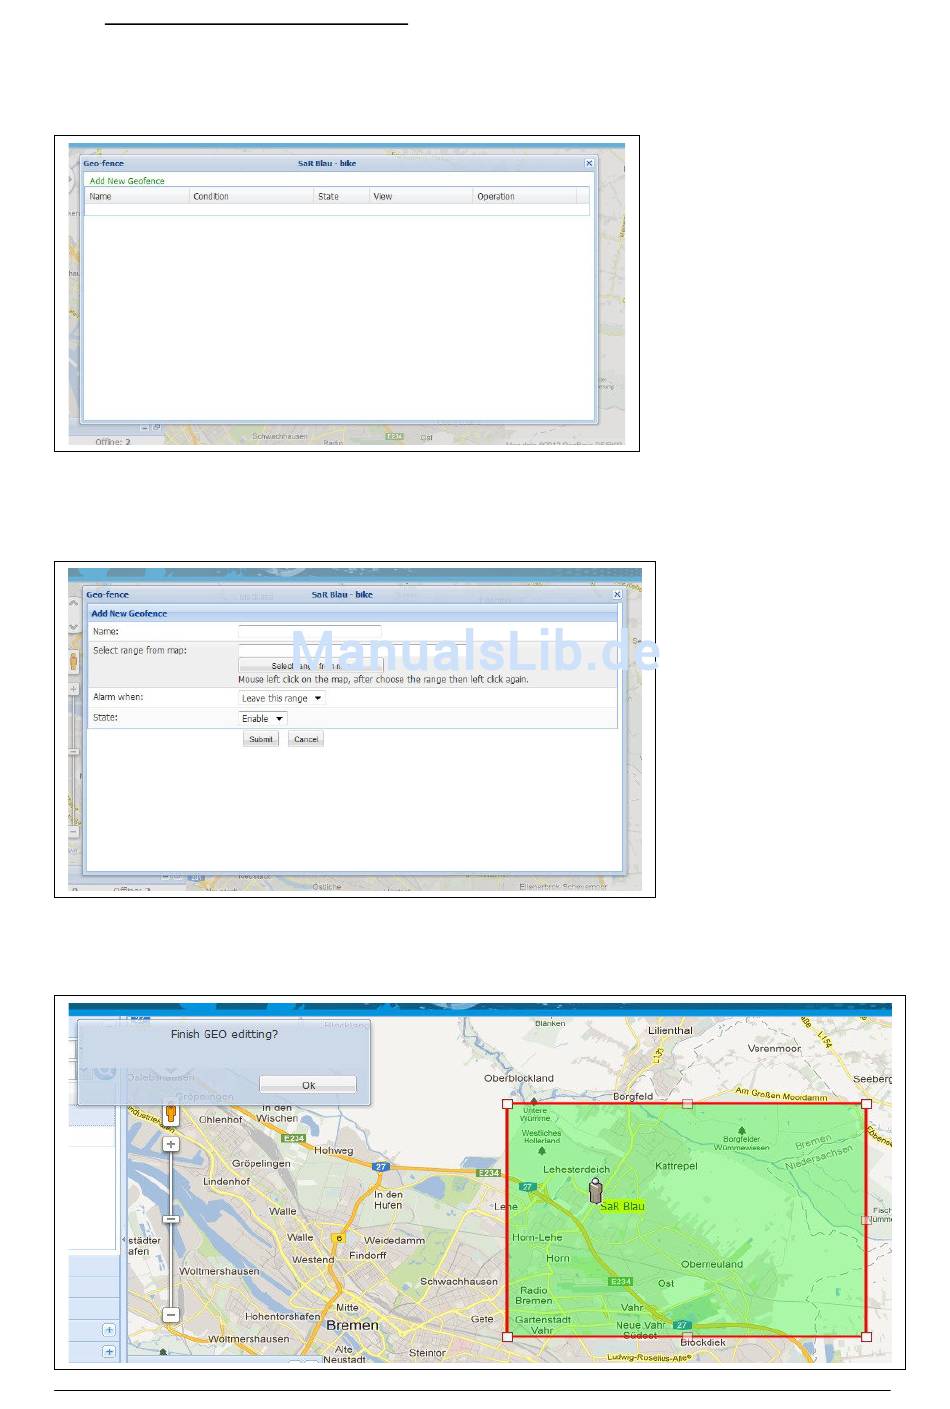Click the Bremen city label on map
The height and width of the screenshot is (1409, 950).
point(352,1325)
